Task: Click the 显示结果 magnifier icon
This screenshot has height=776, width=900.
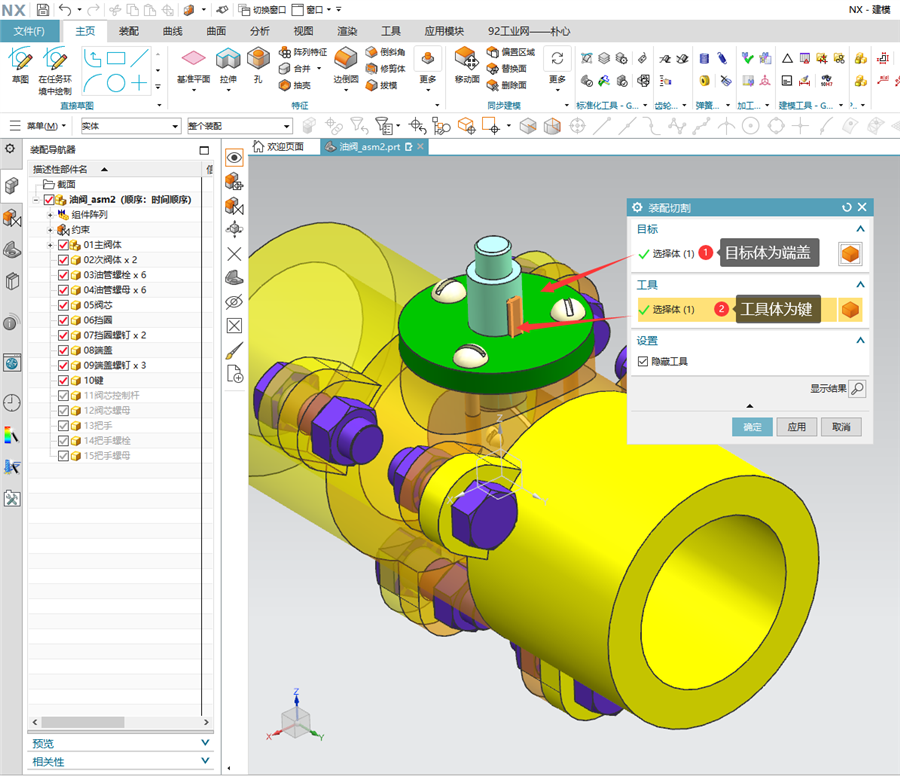Action: pos(857,389)
